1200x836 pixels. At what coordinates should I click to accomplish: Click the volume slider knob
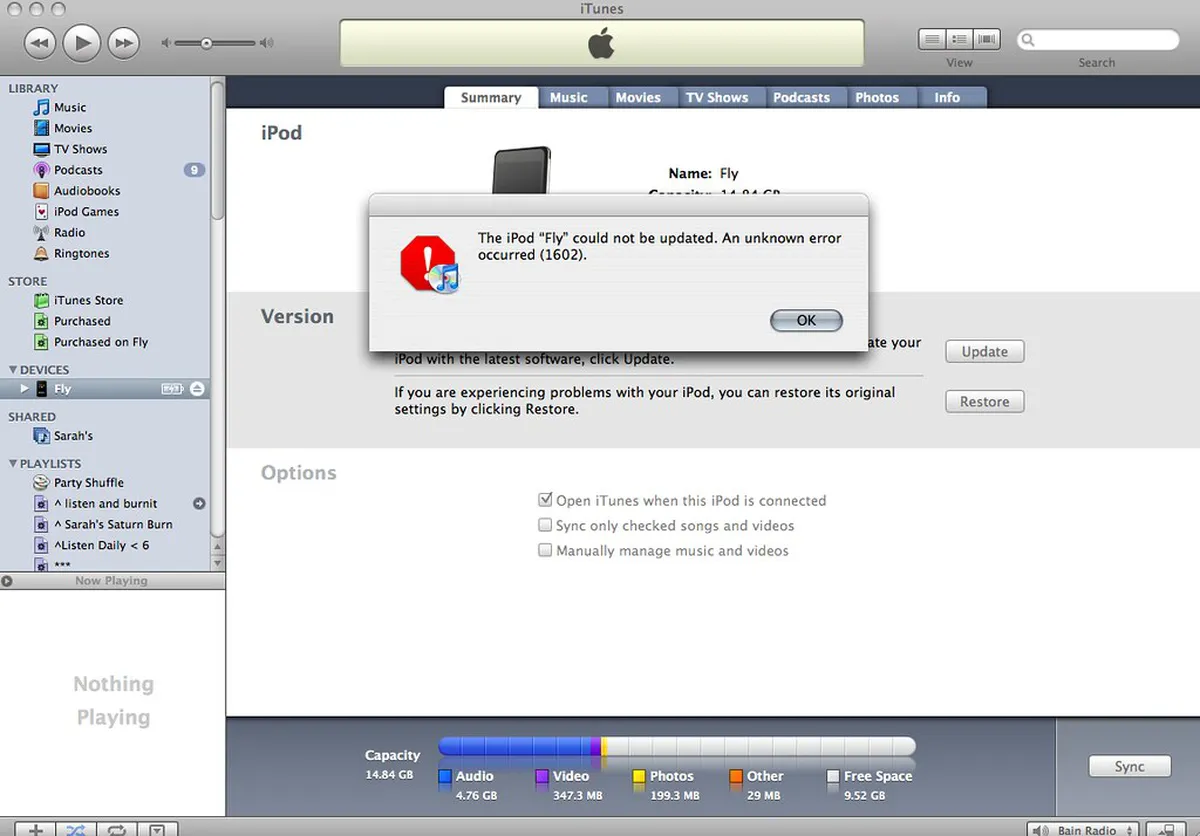(206, 43)
